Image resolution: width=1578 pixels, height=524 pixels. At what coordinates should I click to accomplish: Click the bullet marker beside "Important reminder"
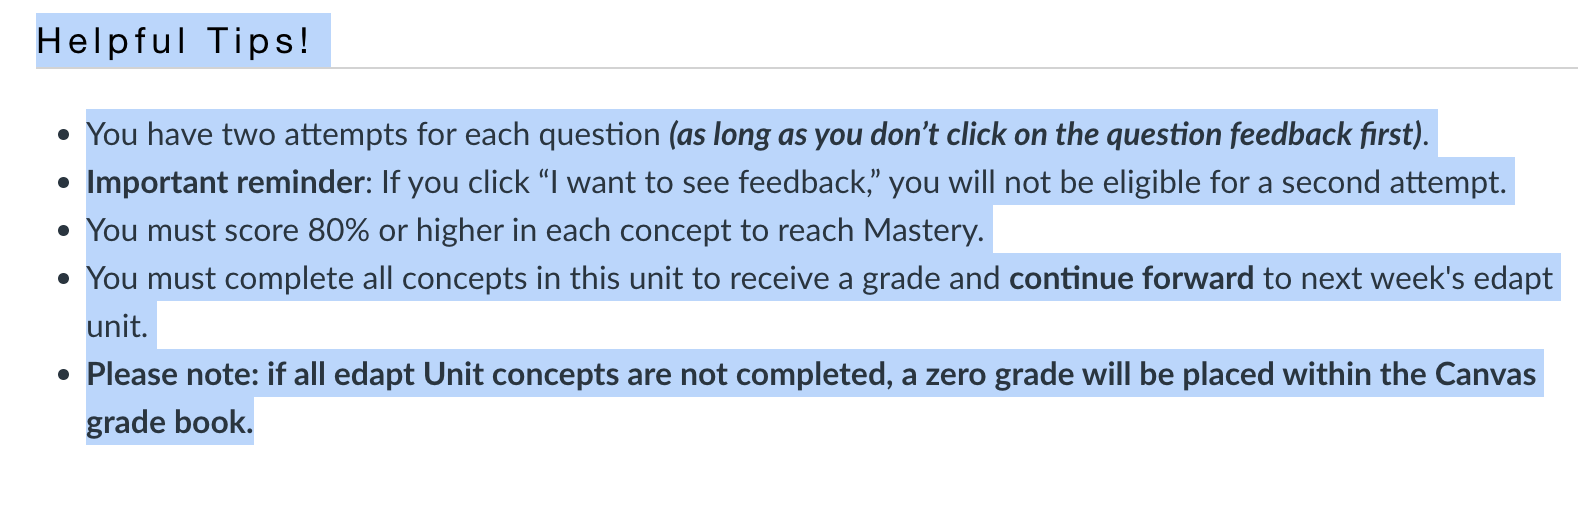click(x=64, y=183)
